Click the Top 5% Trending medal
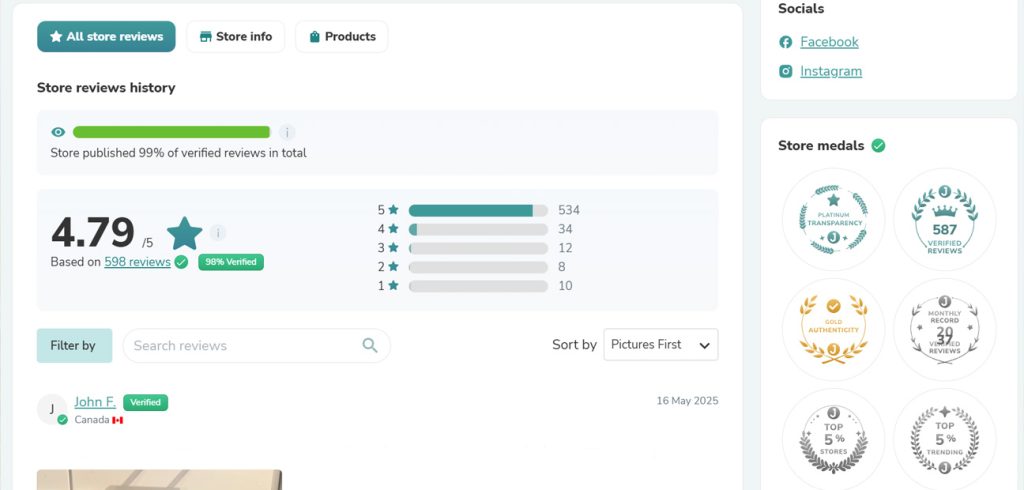 tap(944, 439)
